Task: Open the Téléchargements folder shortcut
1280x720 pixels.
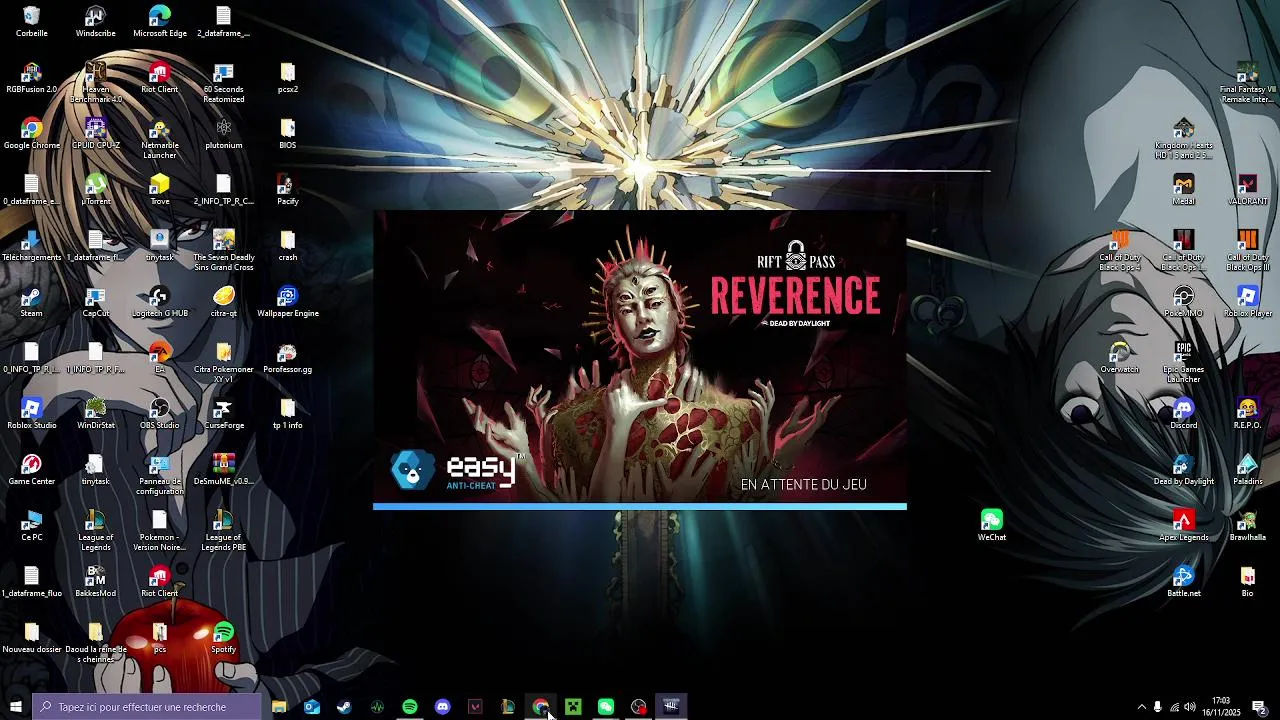Action: pos(32,246)
